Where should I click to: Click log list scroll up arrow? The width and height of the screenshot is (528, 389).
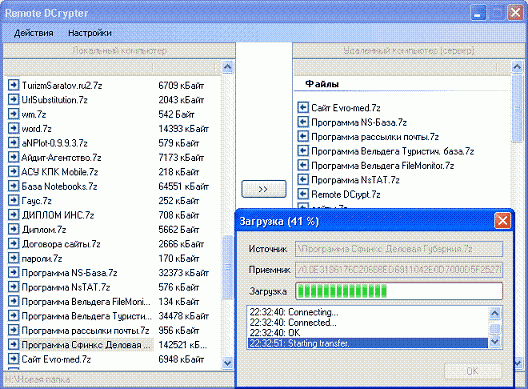point(495,314)
